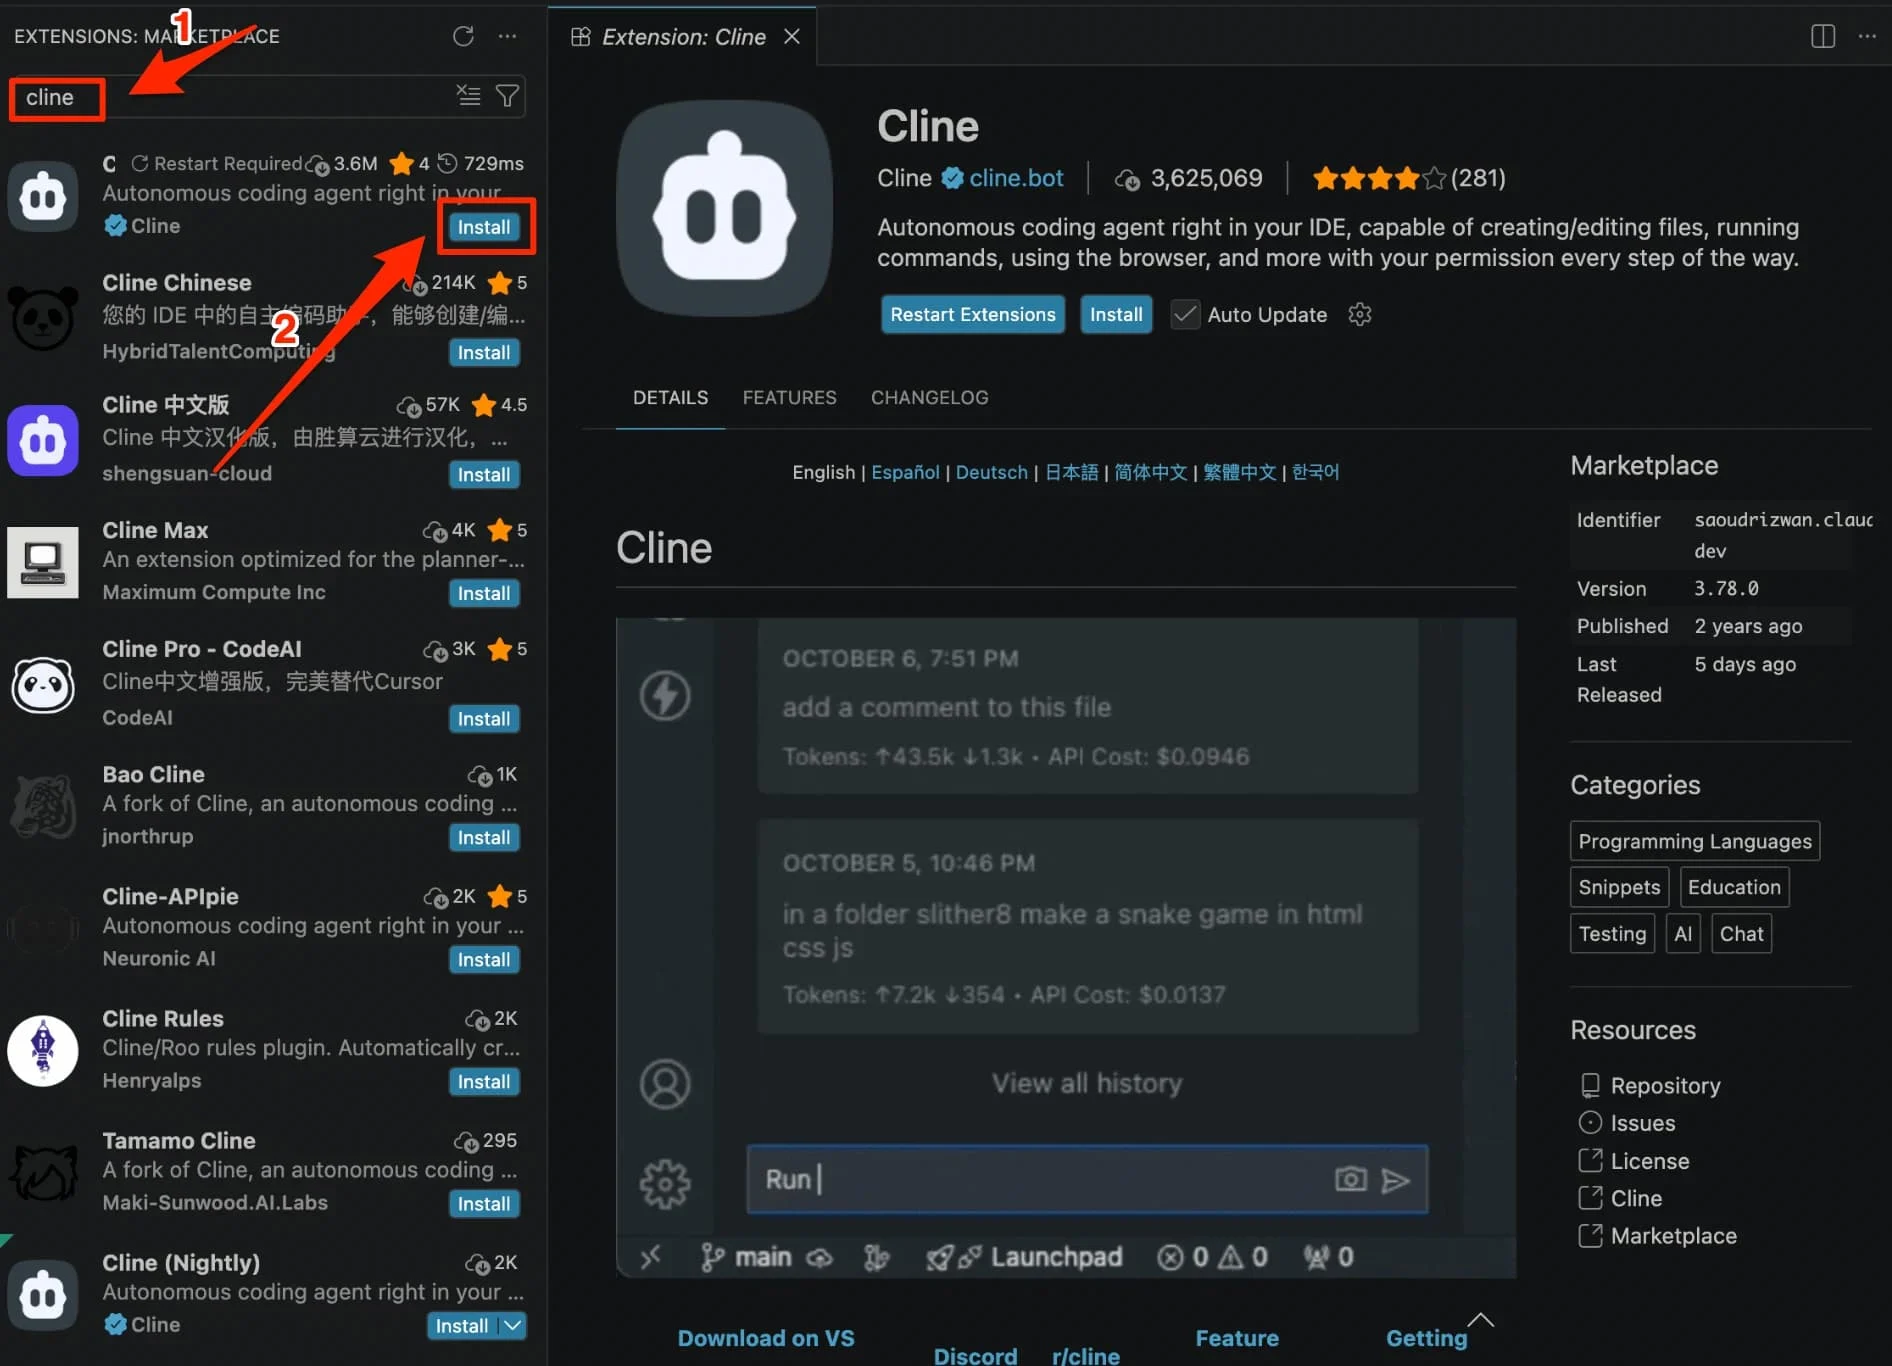1892x1366 pixels.
Task: Open the Extensions view more actions menu
Action: [508, 36]
